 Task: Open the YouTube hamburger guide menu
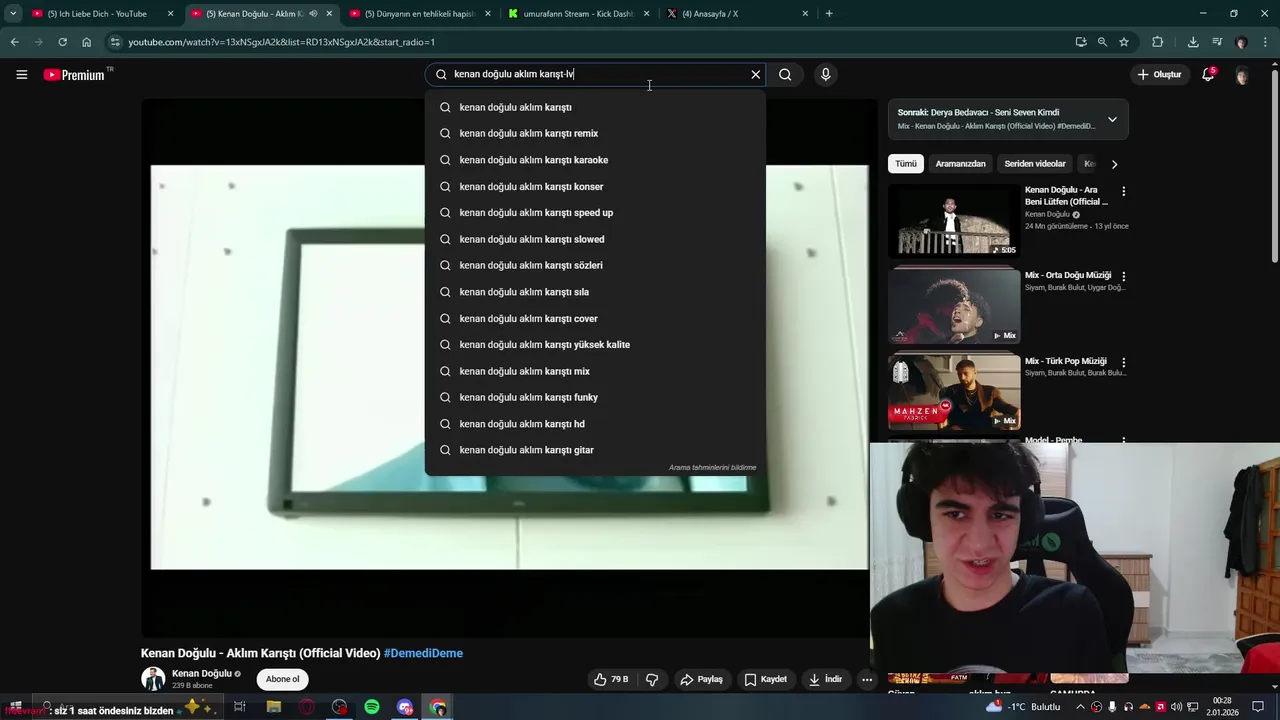tap(21, 74)
